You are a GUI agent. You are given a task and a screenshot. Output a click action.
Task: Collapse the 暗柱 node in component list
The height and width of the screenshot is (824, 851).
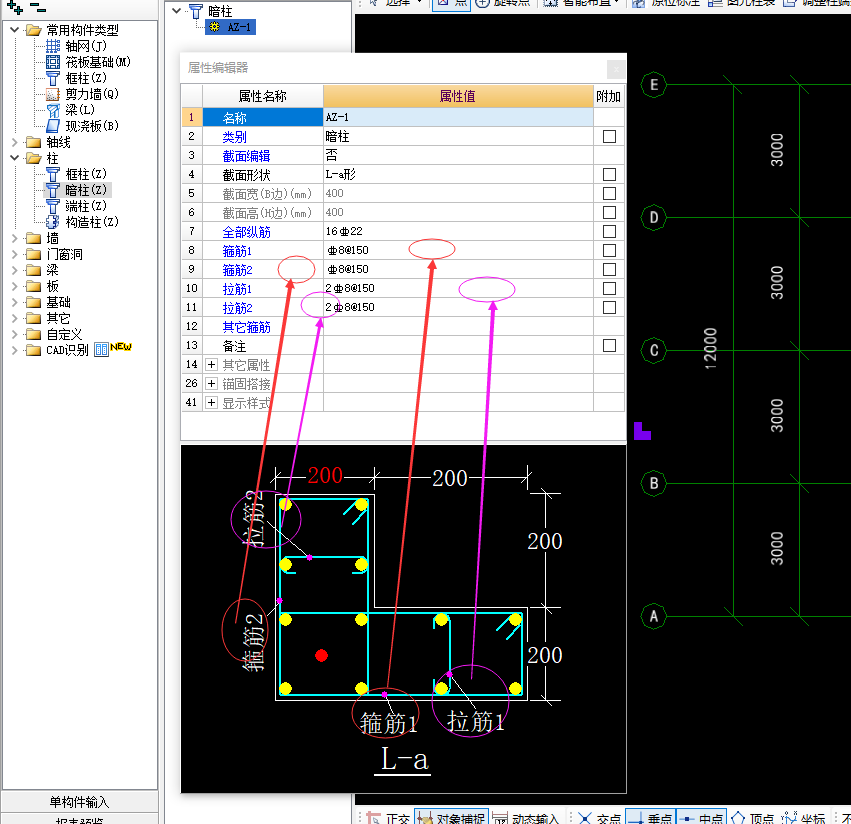coord(176,10)
